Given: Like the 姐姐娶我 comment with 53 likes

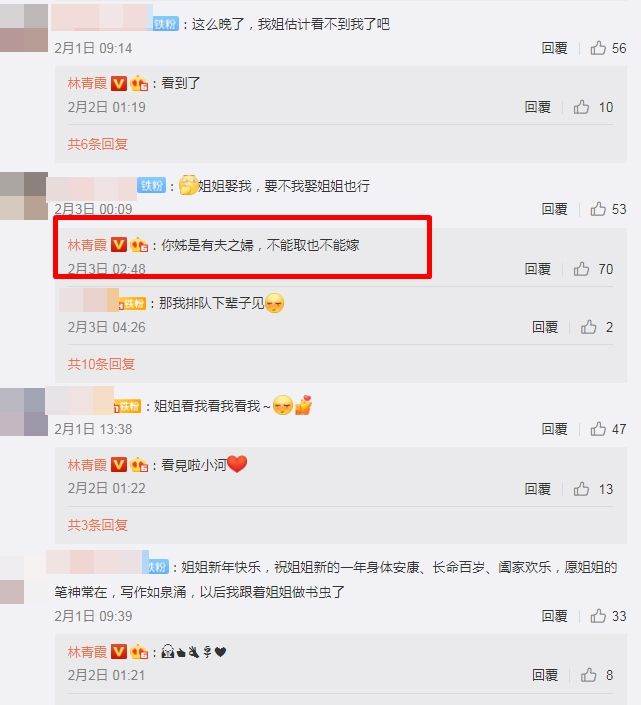Looking at the screenshot, I should [x=598, y=209].
